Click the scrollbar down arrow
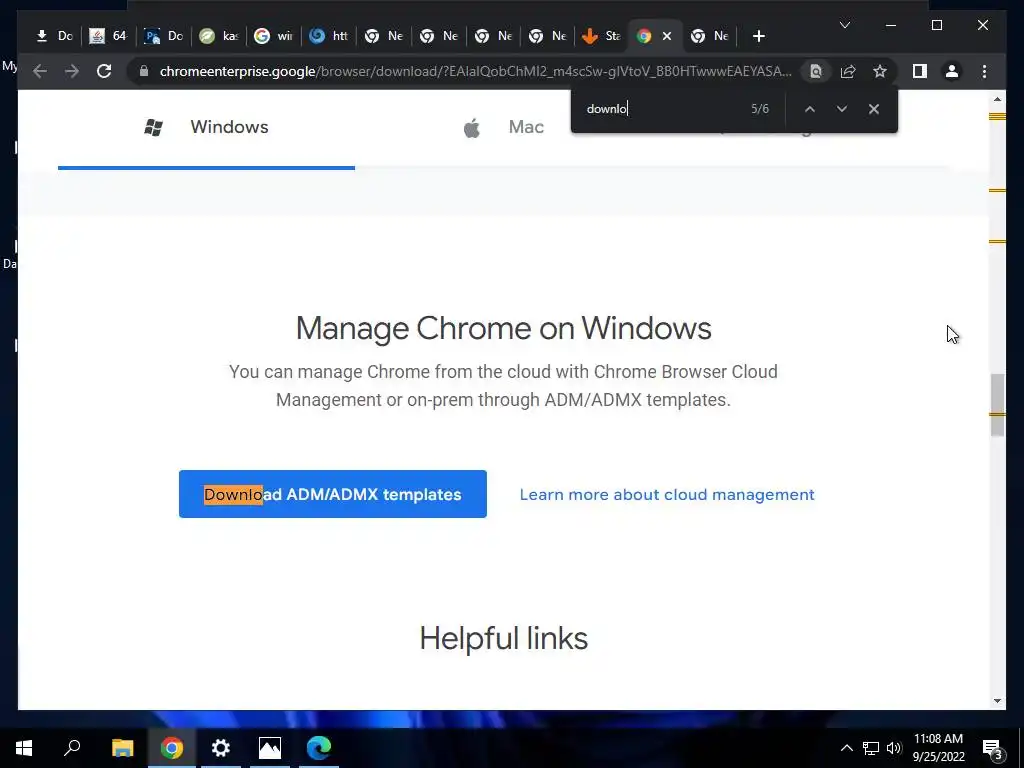Viewport: 1024px width, 768px height. coord(997,701)
